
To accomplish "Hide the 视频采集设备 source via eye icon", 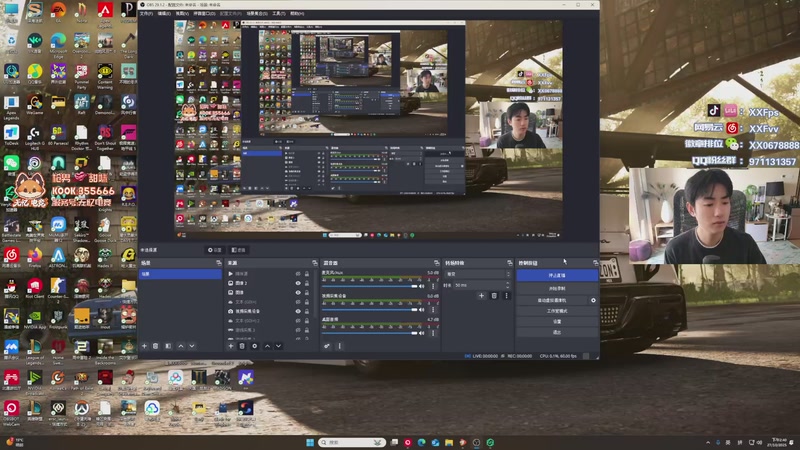I will pyautogui.click(x=298, y=311).
